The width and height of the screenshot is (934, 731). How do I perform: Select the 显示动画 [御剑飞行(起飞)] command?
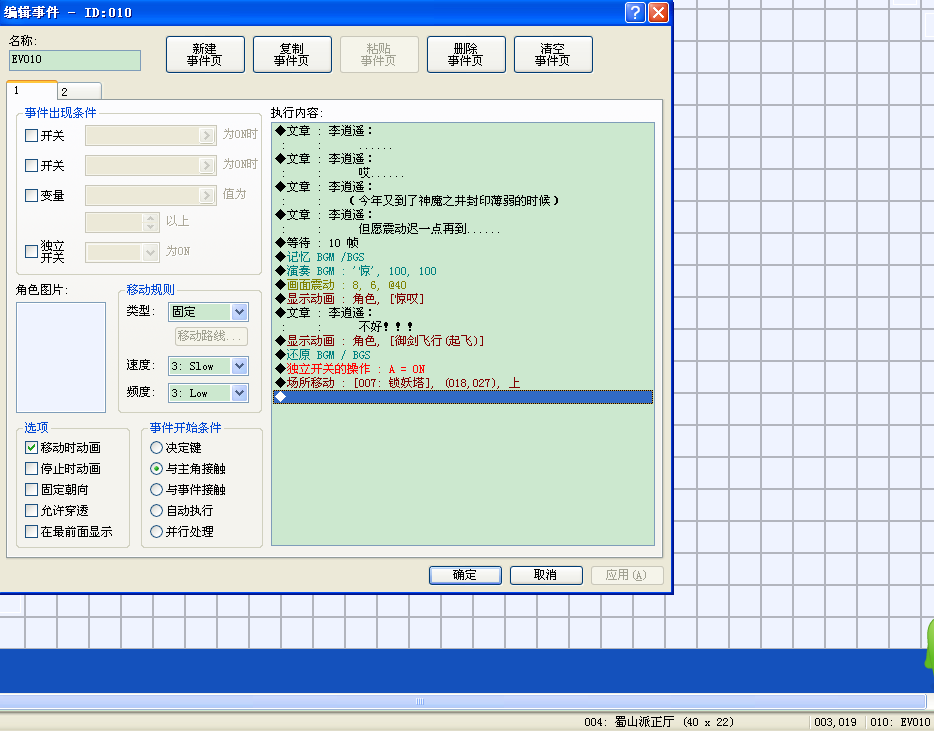[463, 341]
